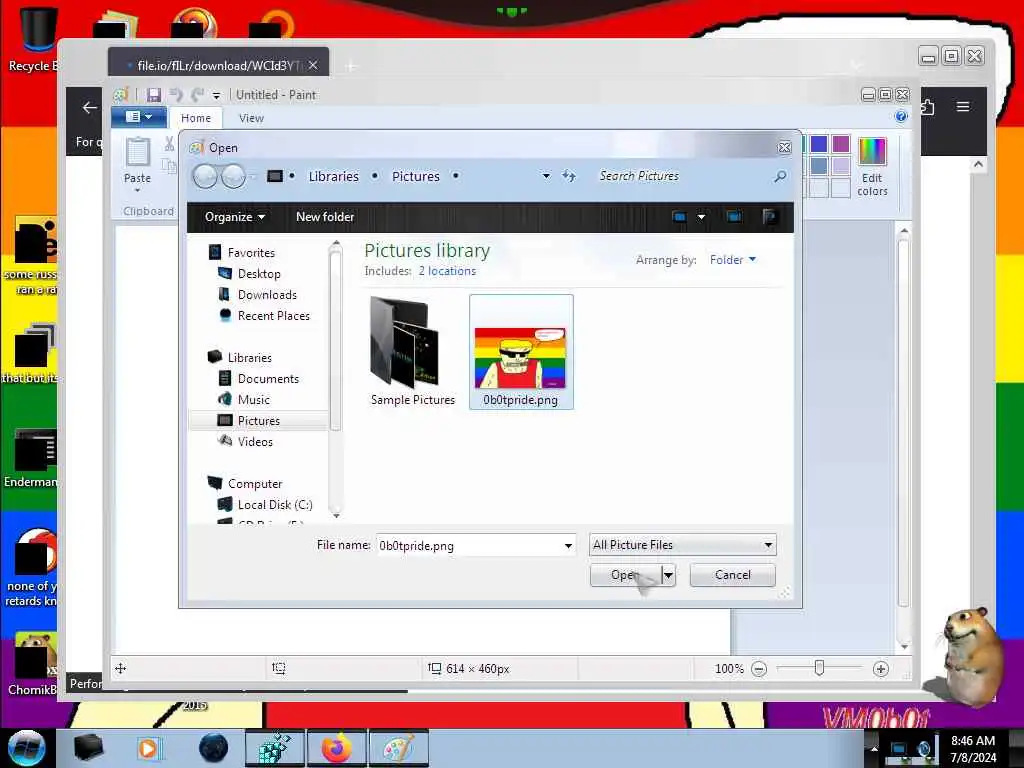Screen dimensions: 1024x768
Task: Switch to the View ribbon tab
Action: (x=251, y=118)
